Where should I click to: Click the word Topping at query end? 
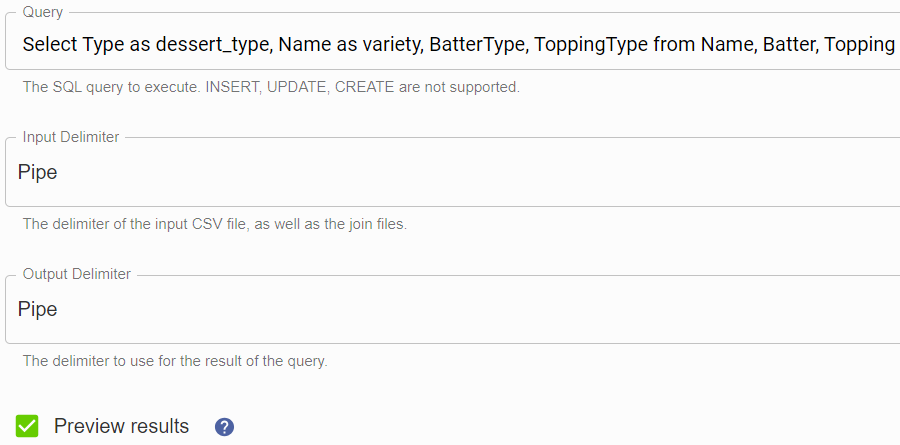tap(860, 45)
